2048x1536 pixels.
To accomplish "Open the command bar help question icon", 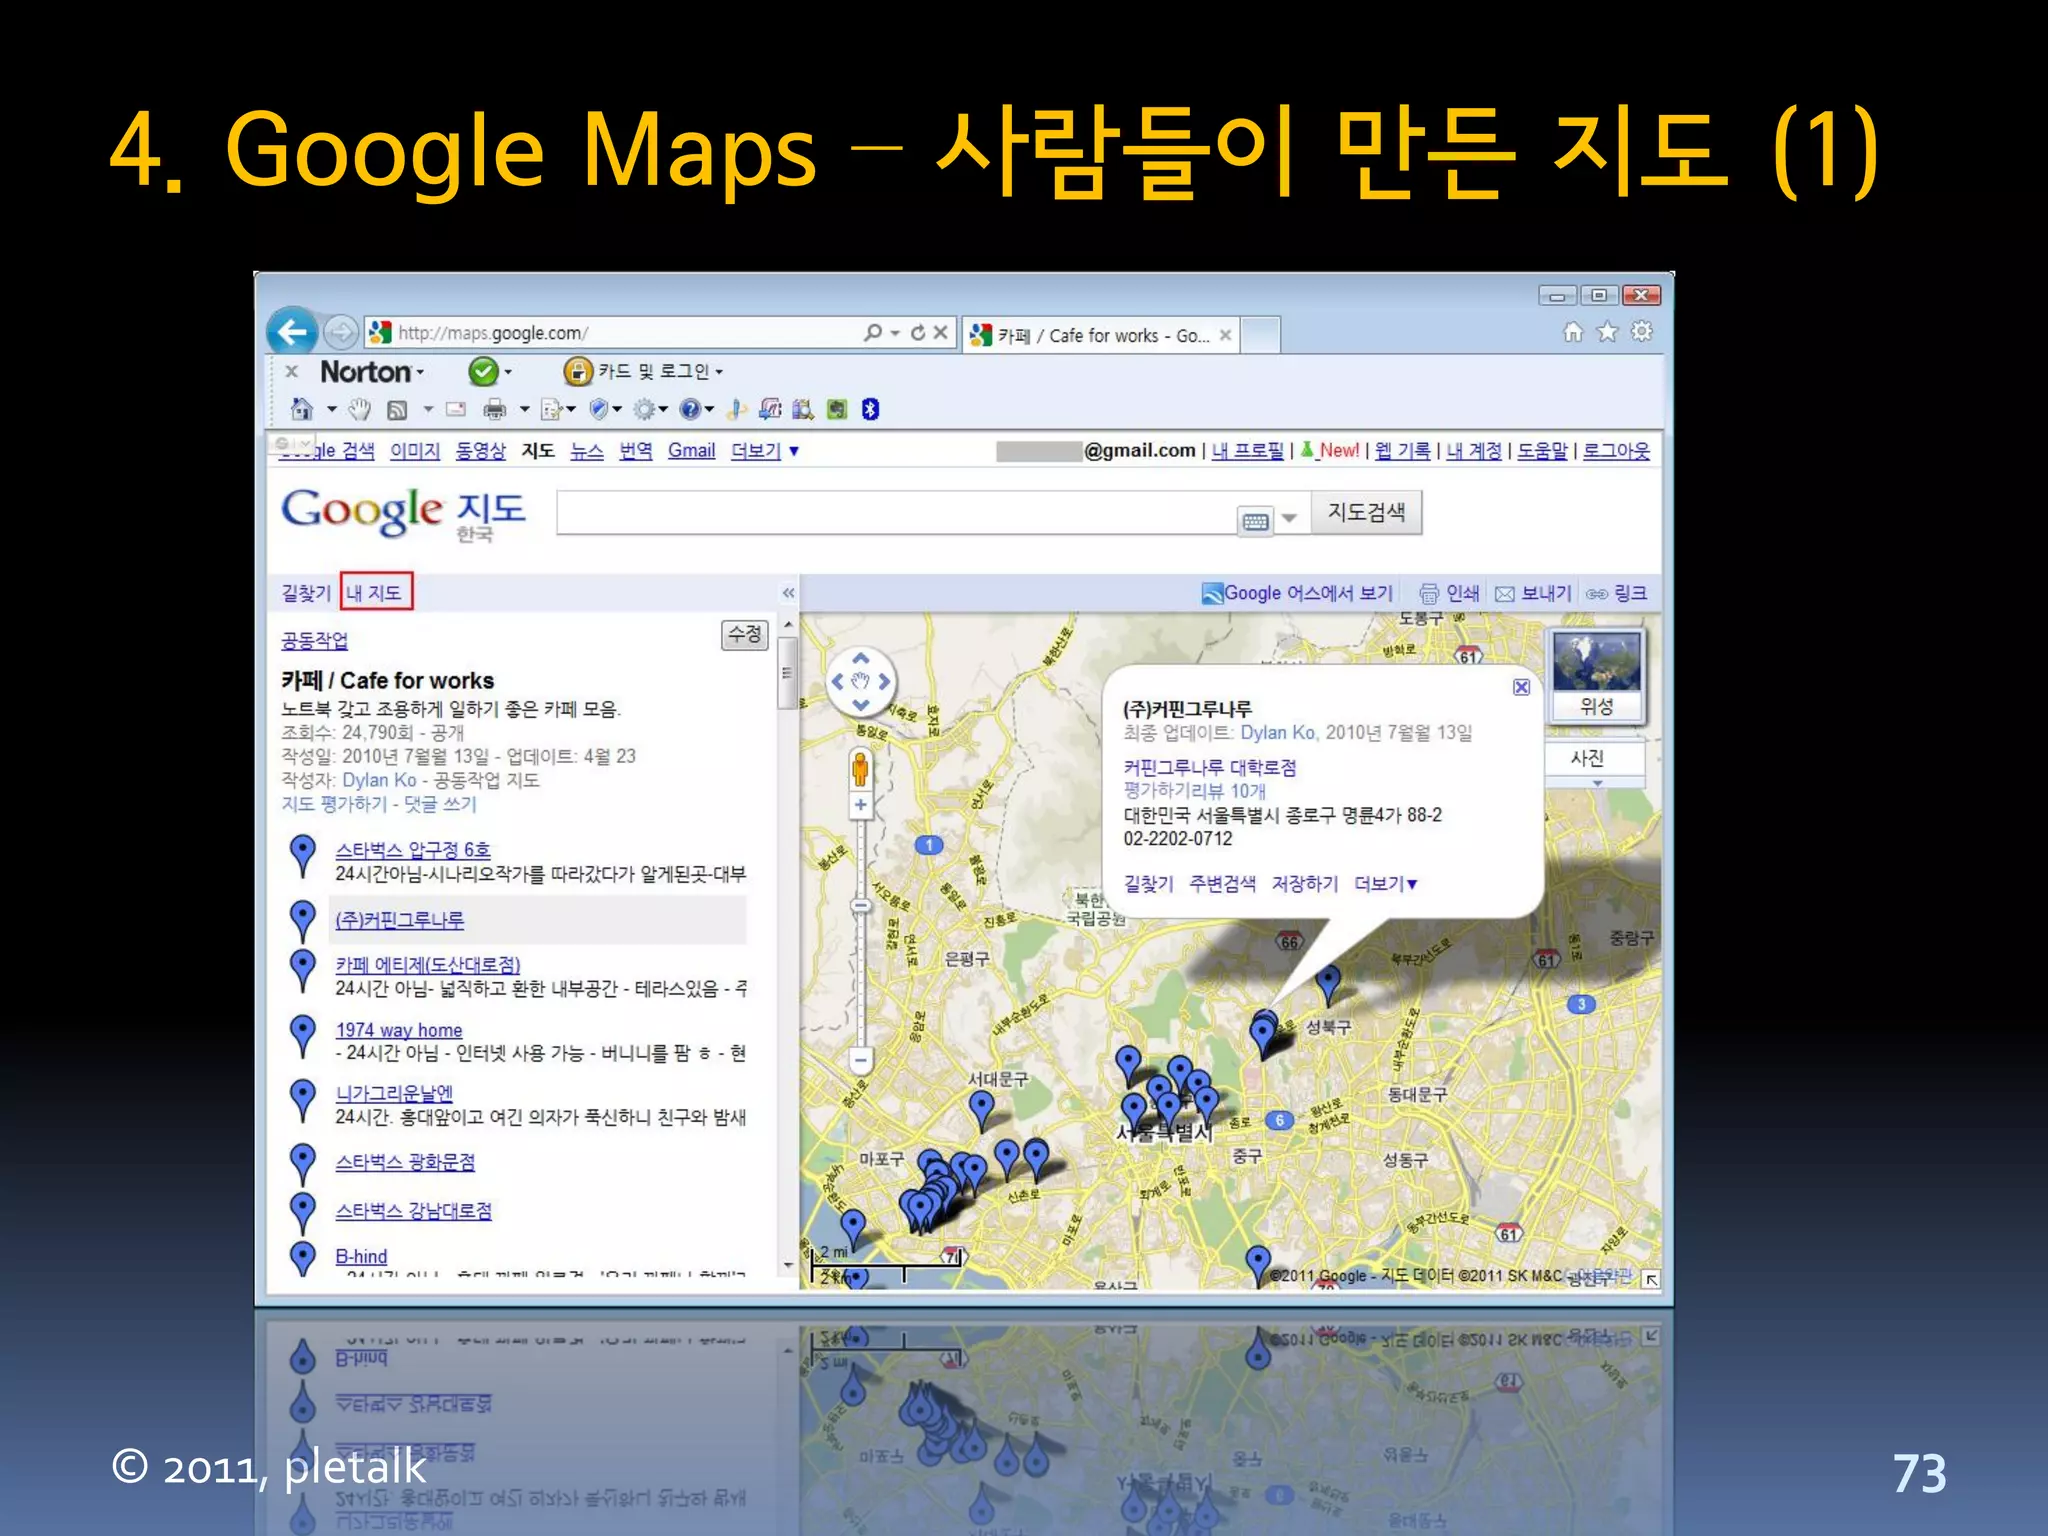I will coord(690,409).
